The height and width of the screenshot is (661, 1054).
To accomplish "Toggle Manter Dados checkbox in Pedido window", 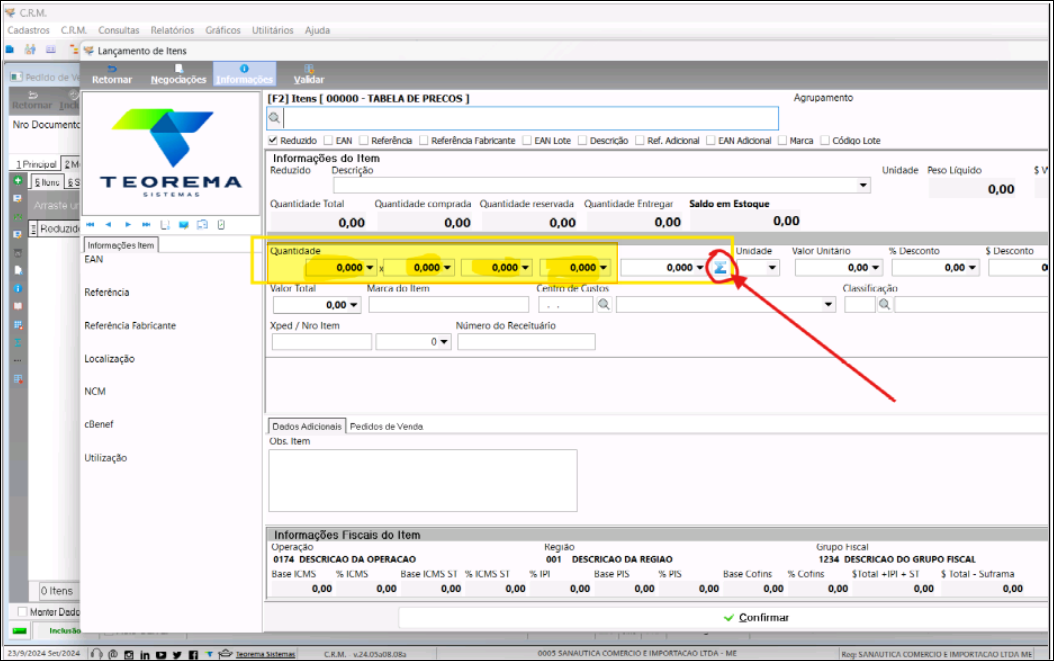I will click(x=22, y=612).
